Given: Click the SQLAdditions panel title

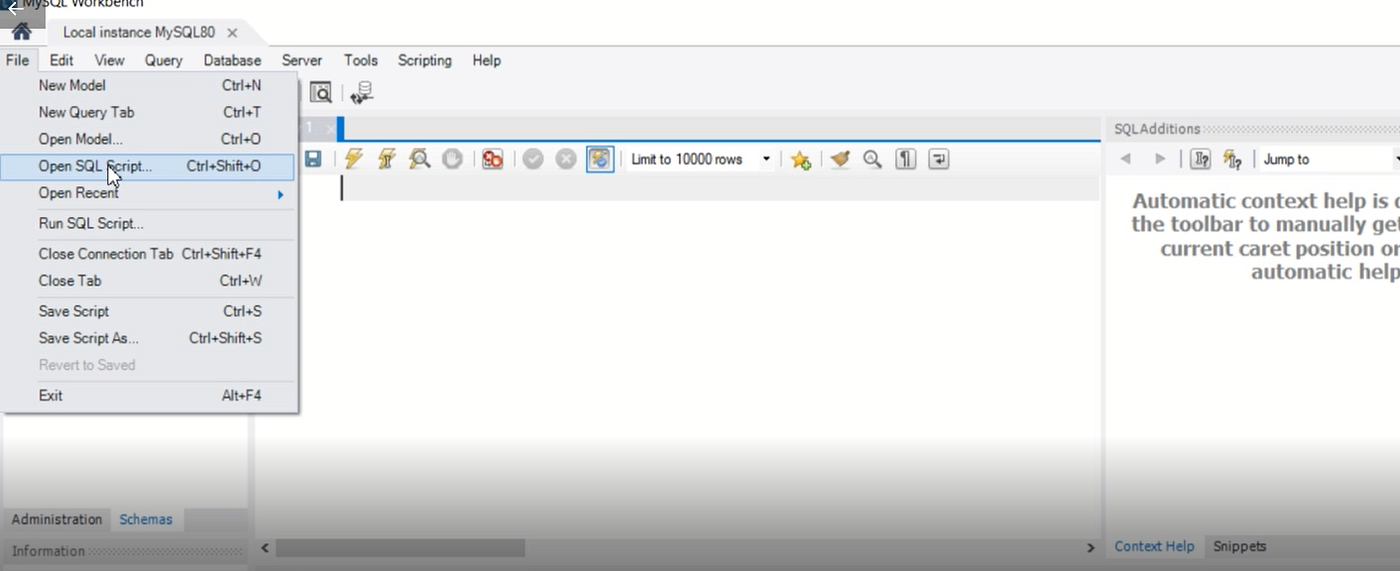Looking at the screenshot, I should click(1157, 129).
